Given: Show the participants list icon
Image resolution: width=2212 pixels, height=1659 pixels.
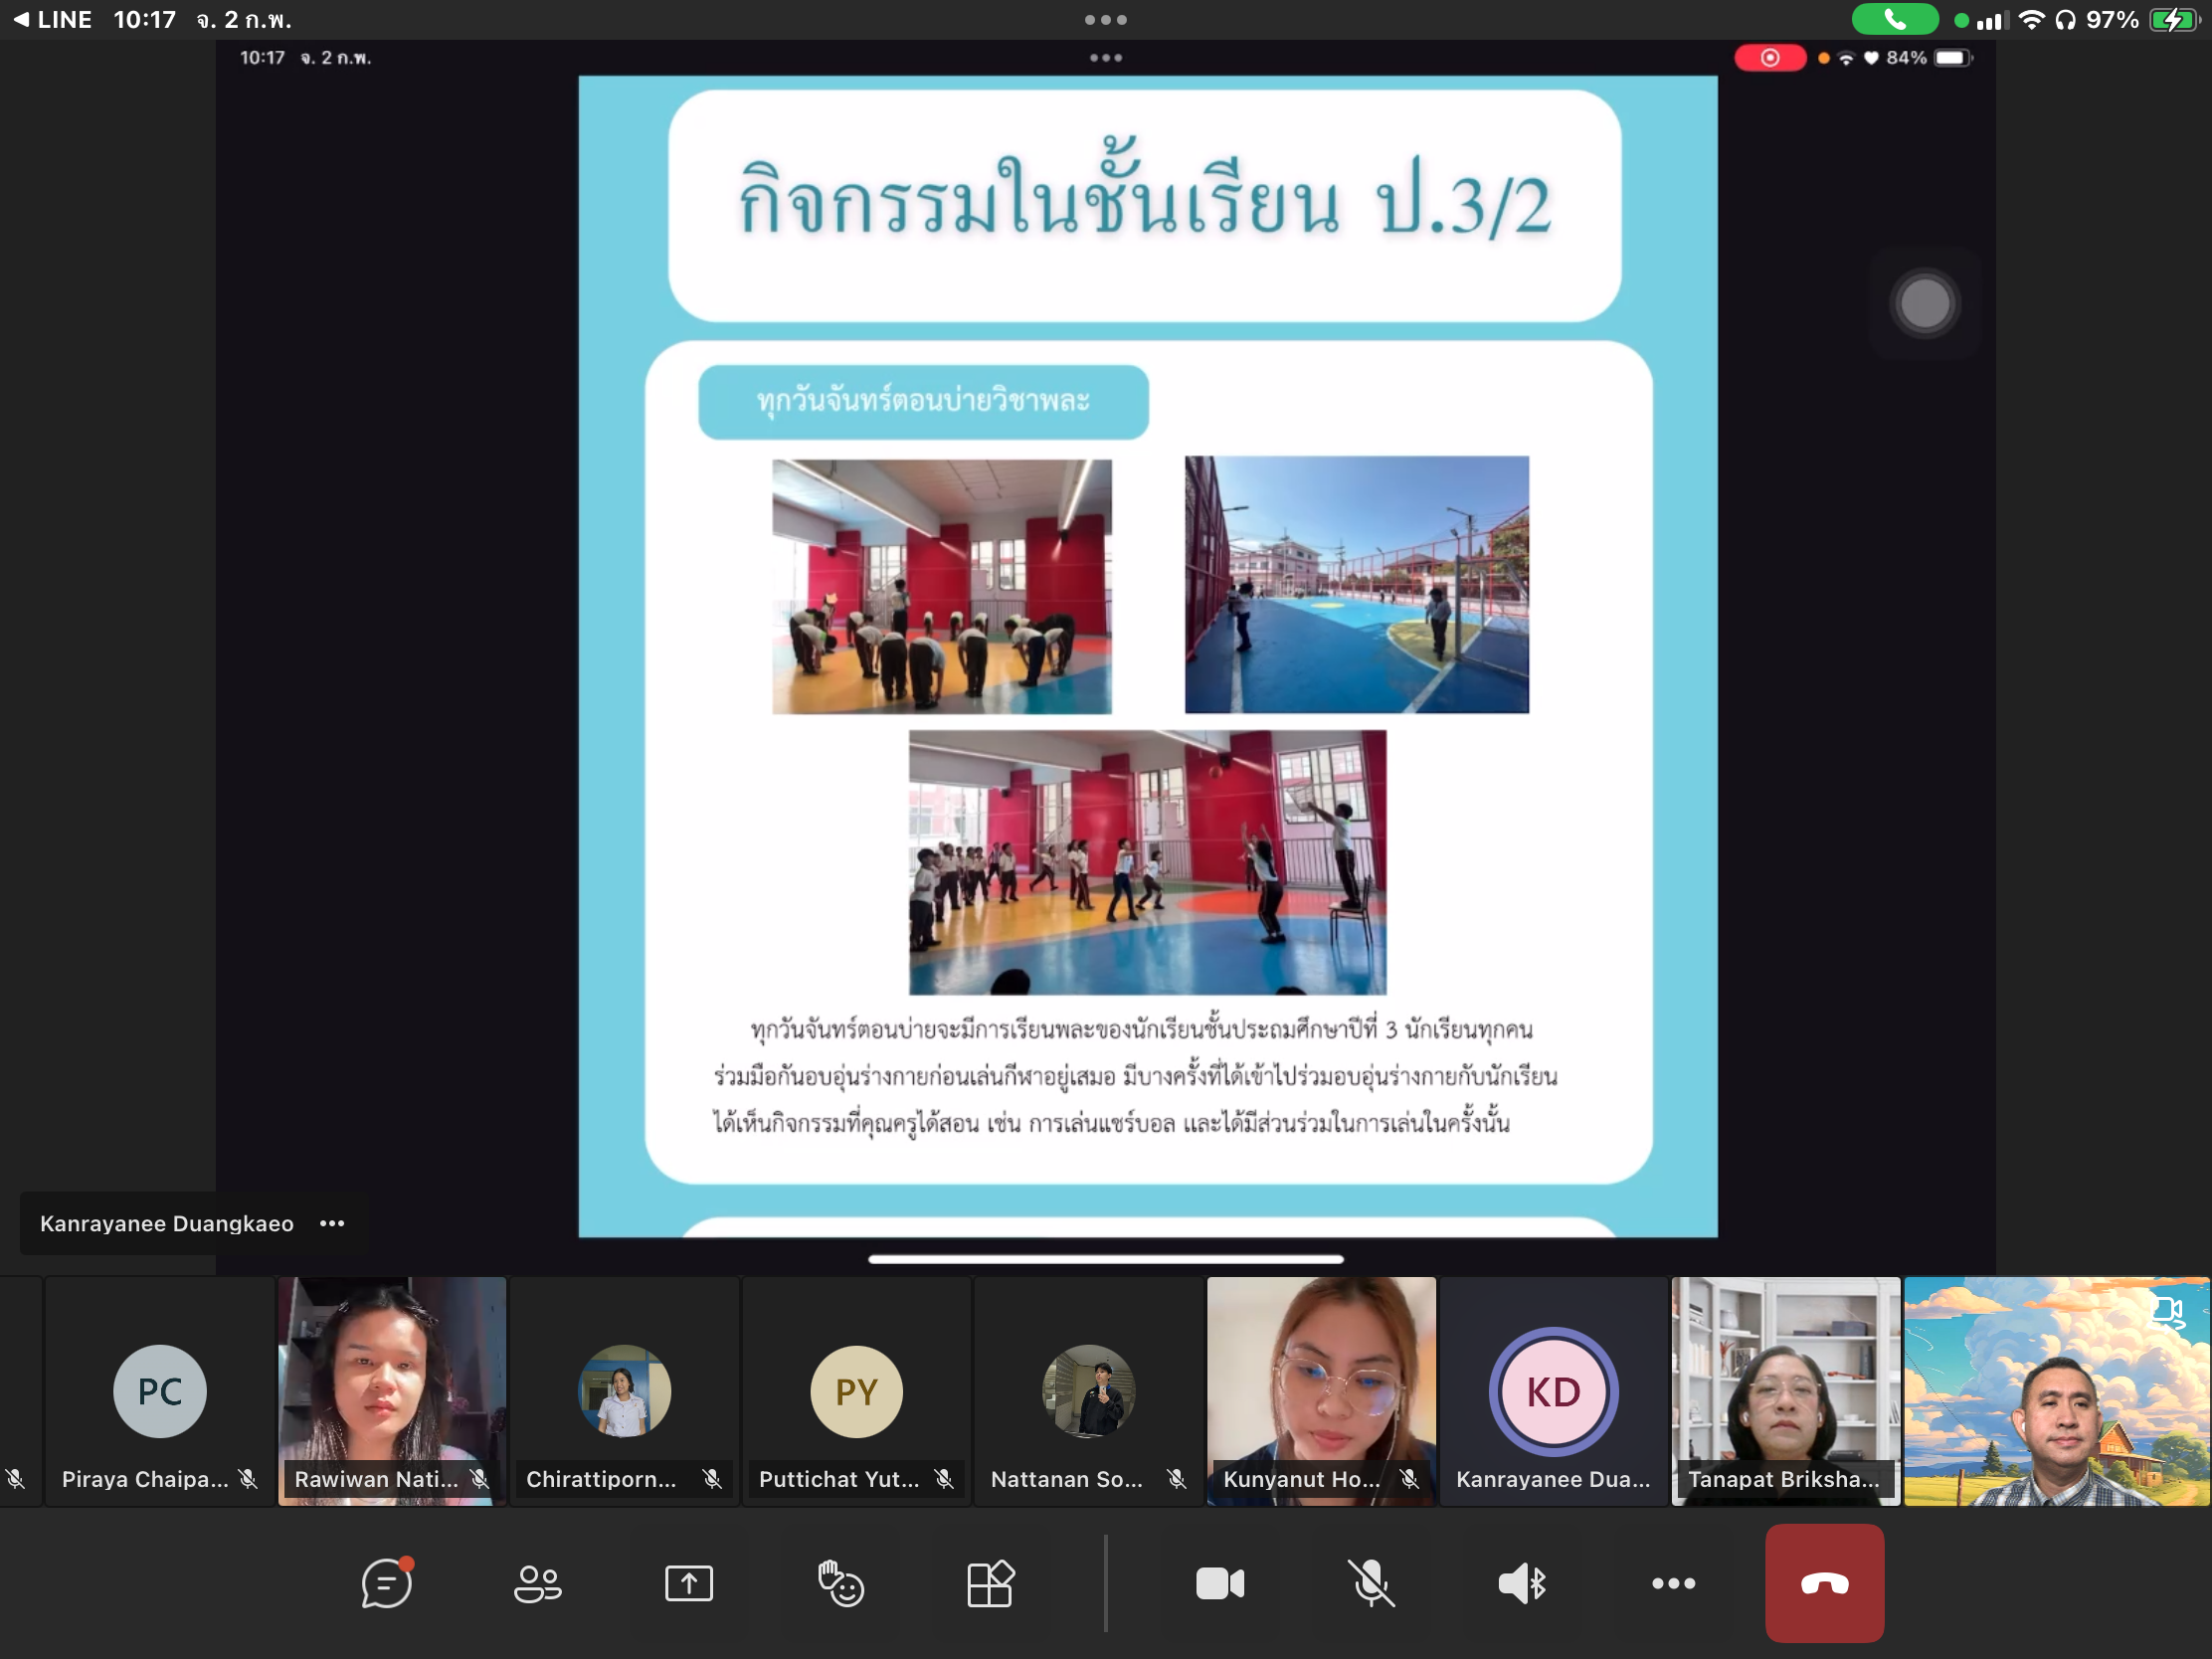Looking at the screenshot, I should point(537,1583).
